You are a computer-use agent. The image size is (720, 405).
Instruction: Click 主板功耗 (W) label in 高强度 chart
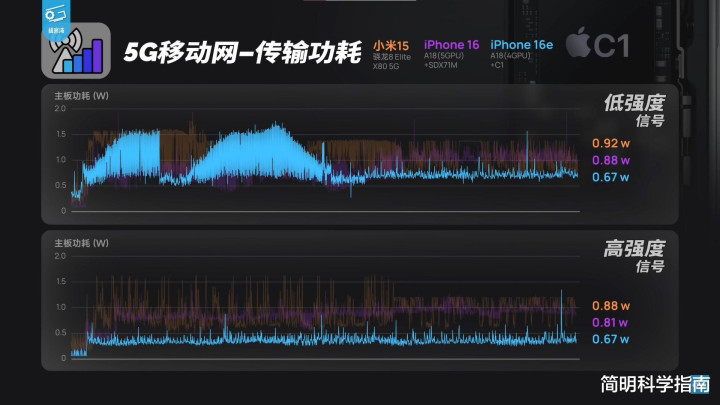(81, 243)
